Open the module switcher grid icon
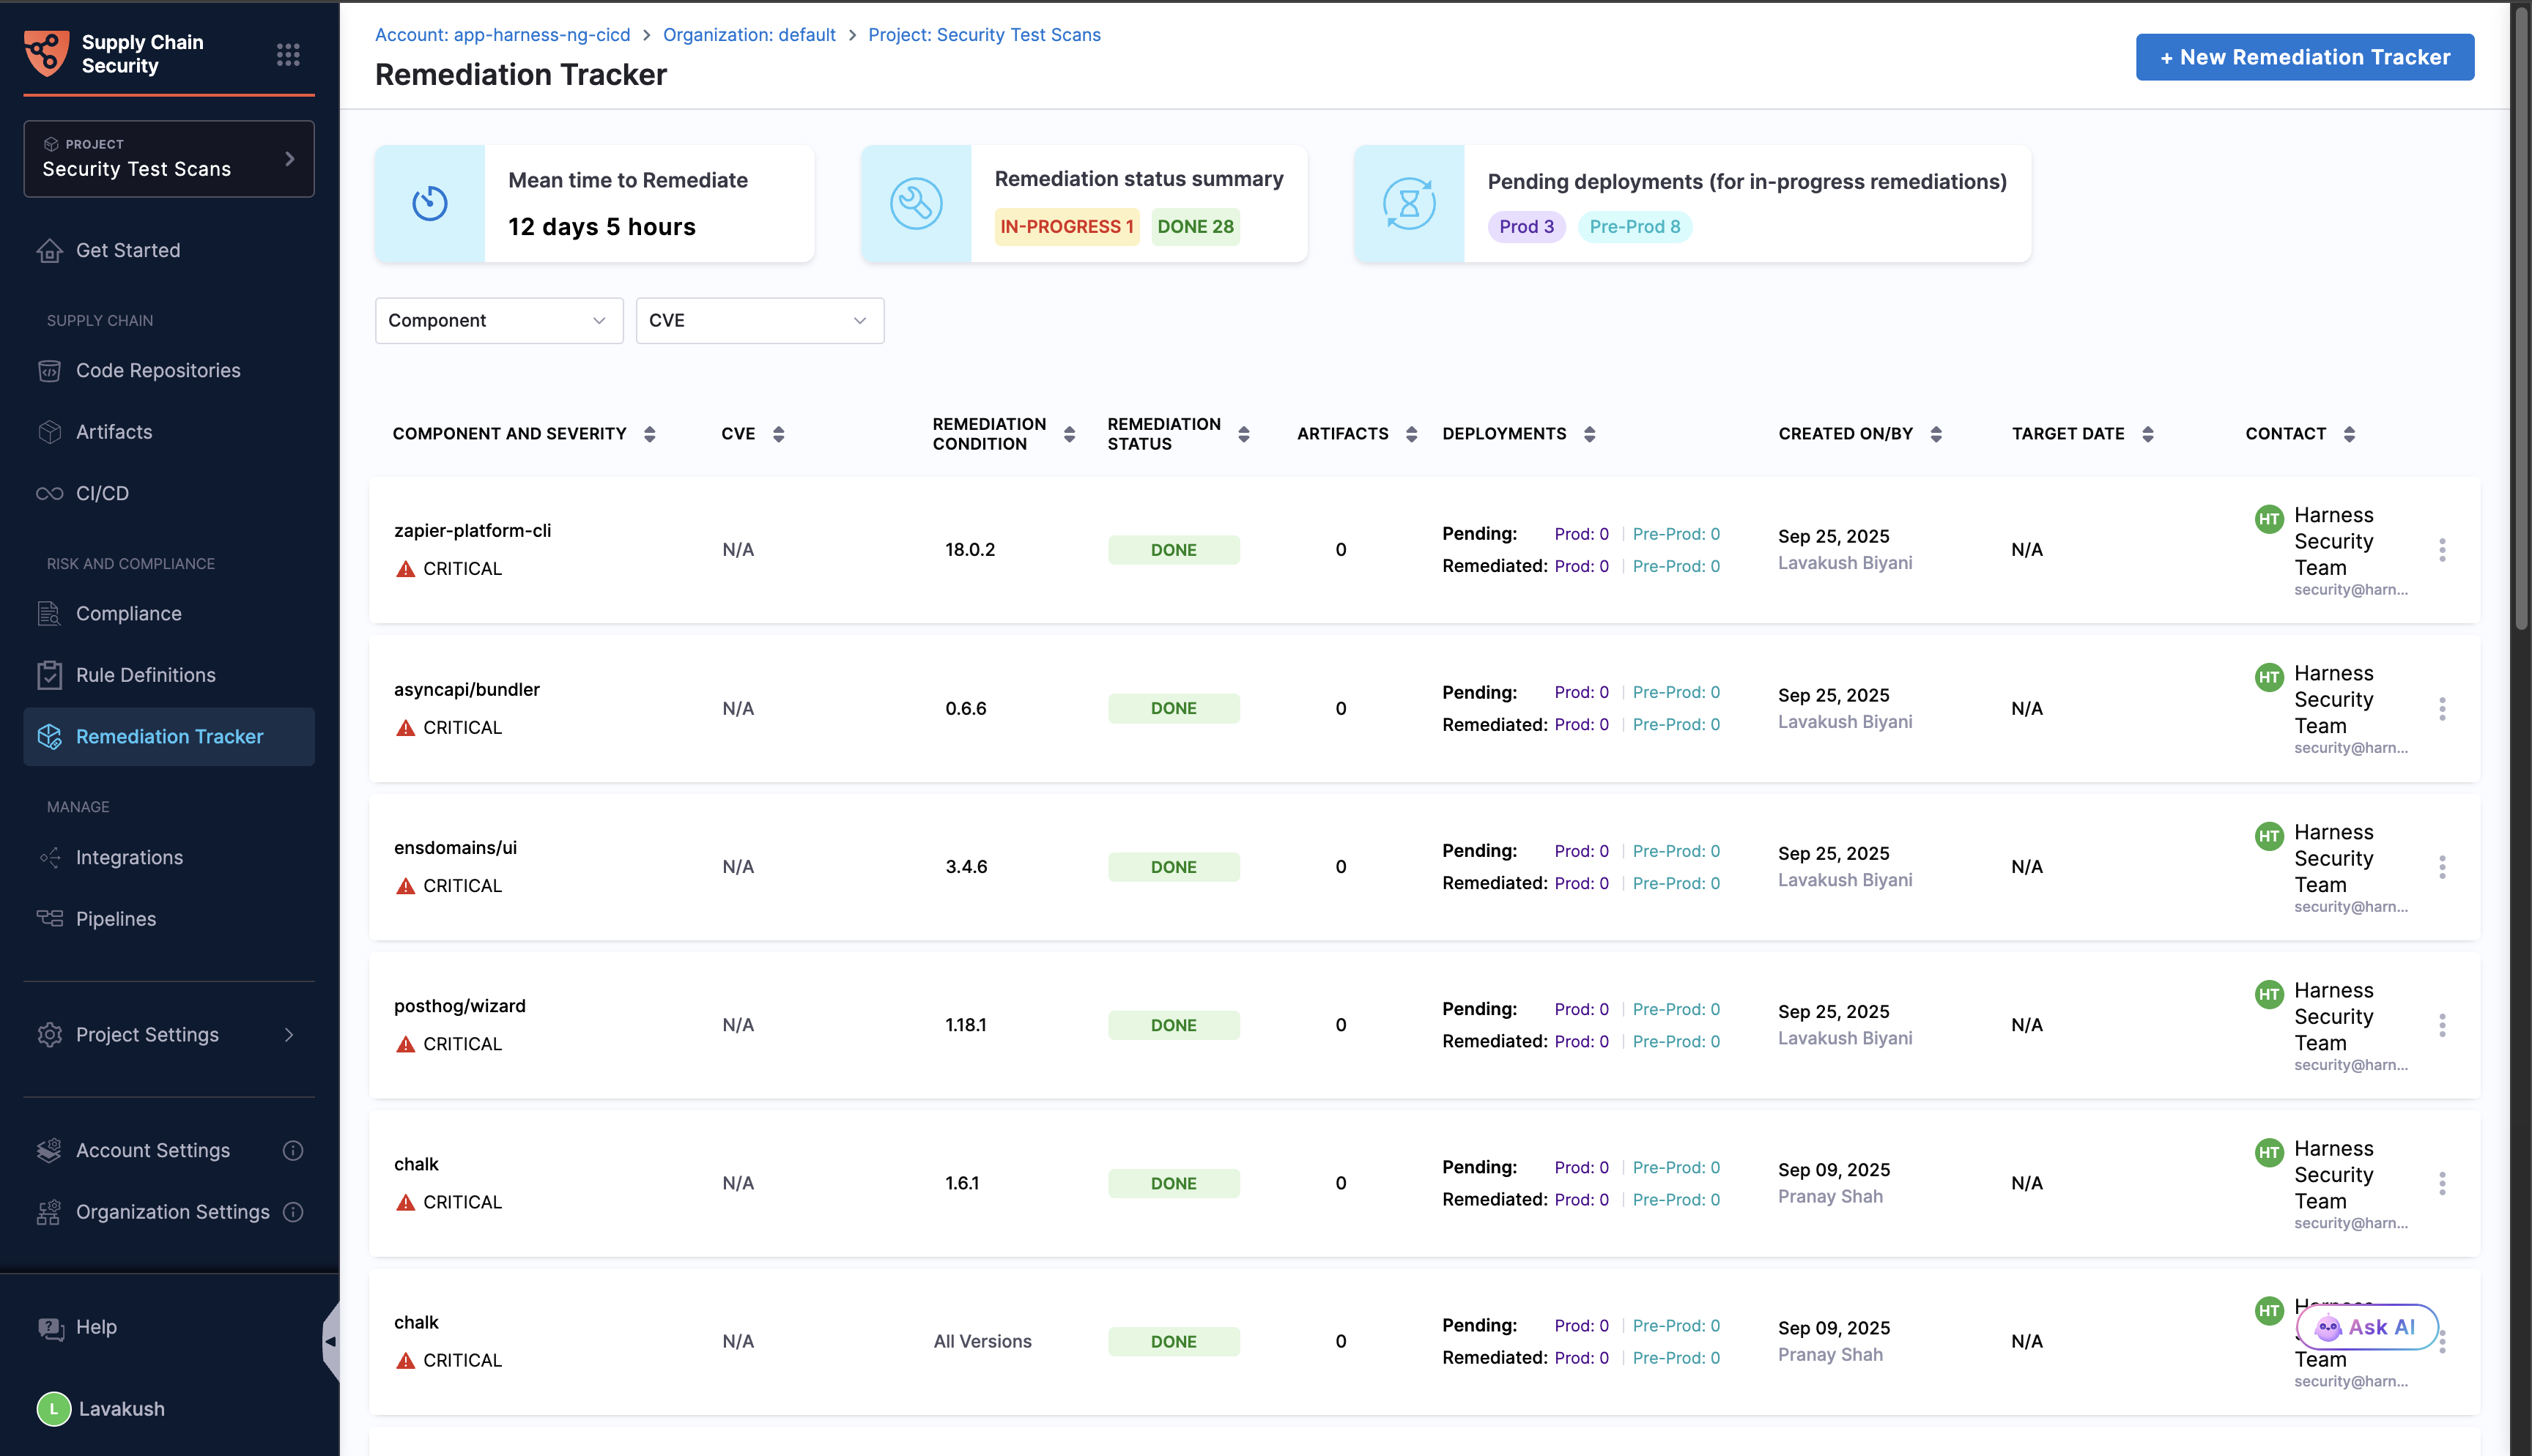The height and width of the screenshot is (1456, 2532). point(288,54)
